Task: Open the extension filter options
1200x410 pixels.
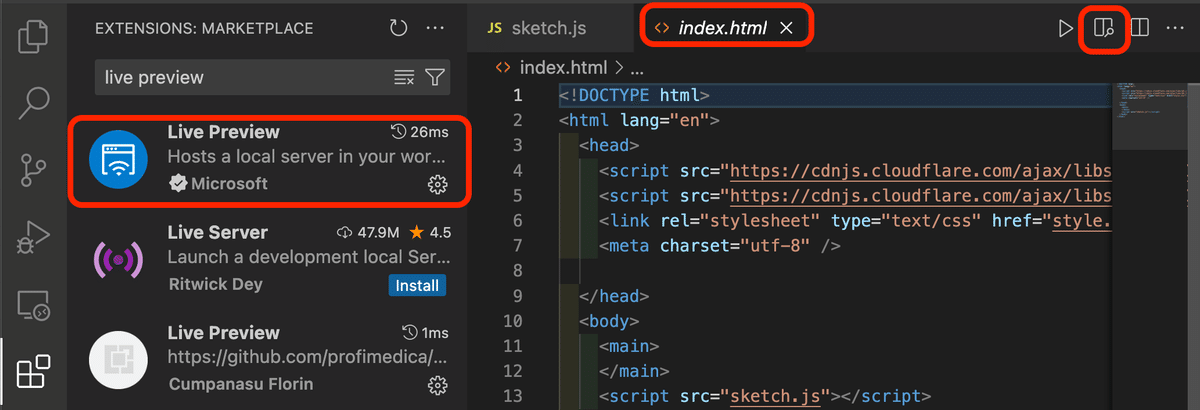Action: (x=434, y=77)
